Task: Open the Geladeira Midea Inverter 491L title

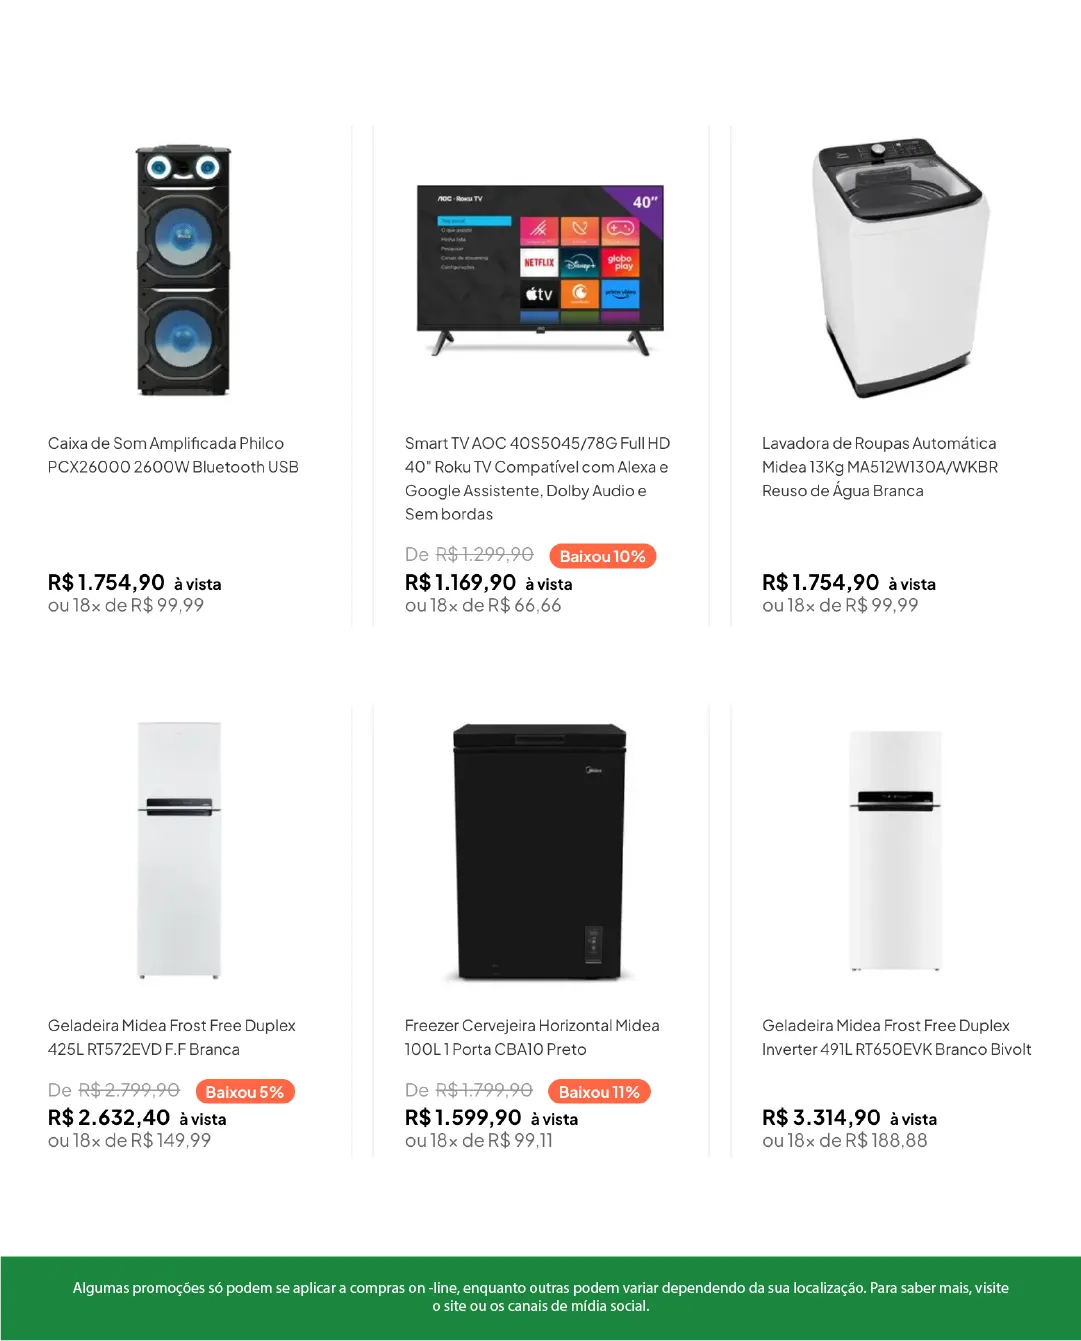Action: click(x=896, y=1037)
